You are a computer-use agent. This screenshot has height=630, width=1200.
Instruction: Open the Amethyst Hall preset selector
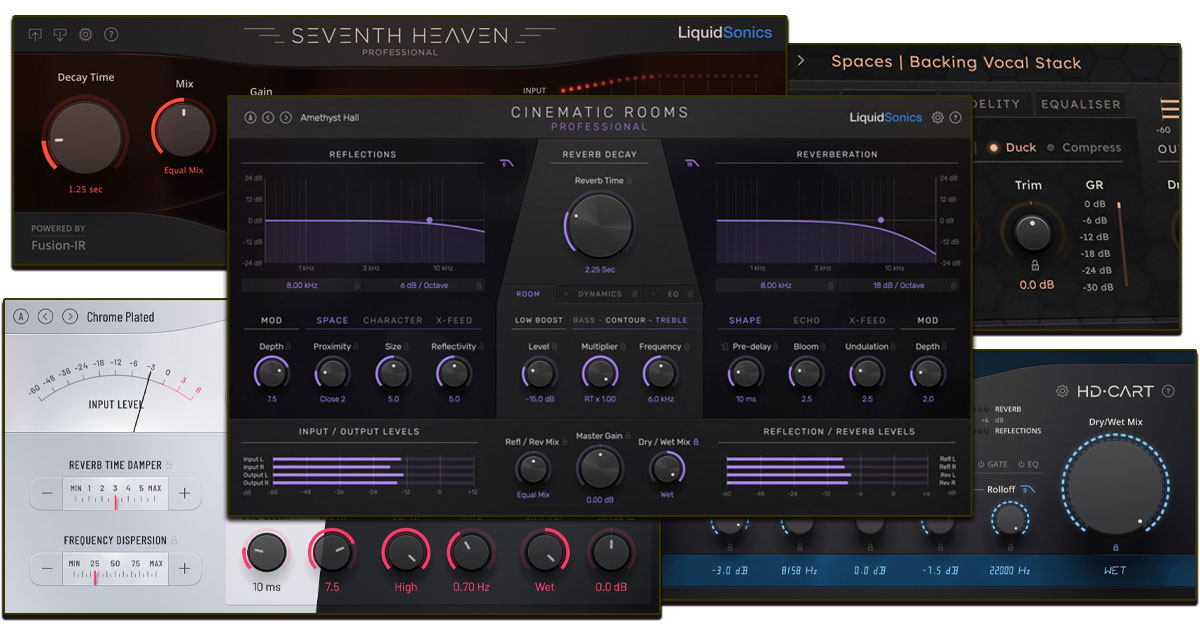pos(330,118)
